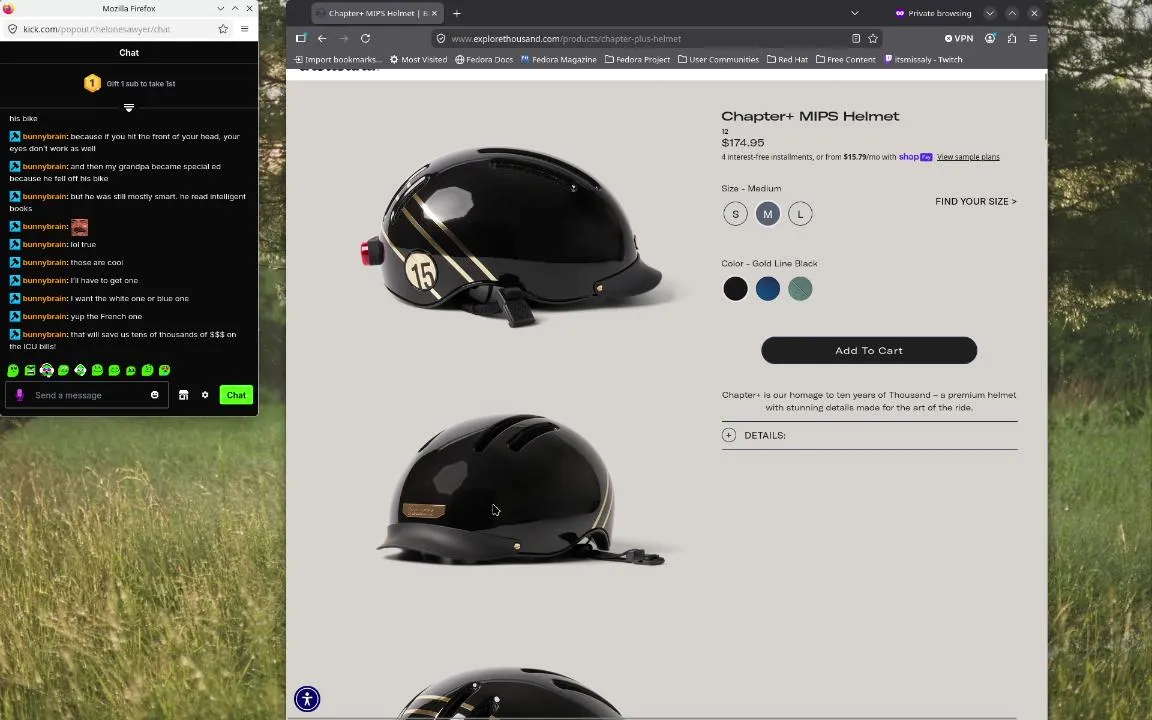Collapse the gift sub banner chevron
This screenshot has height=720, width=1152.
tap(129, 107)
